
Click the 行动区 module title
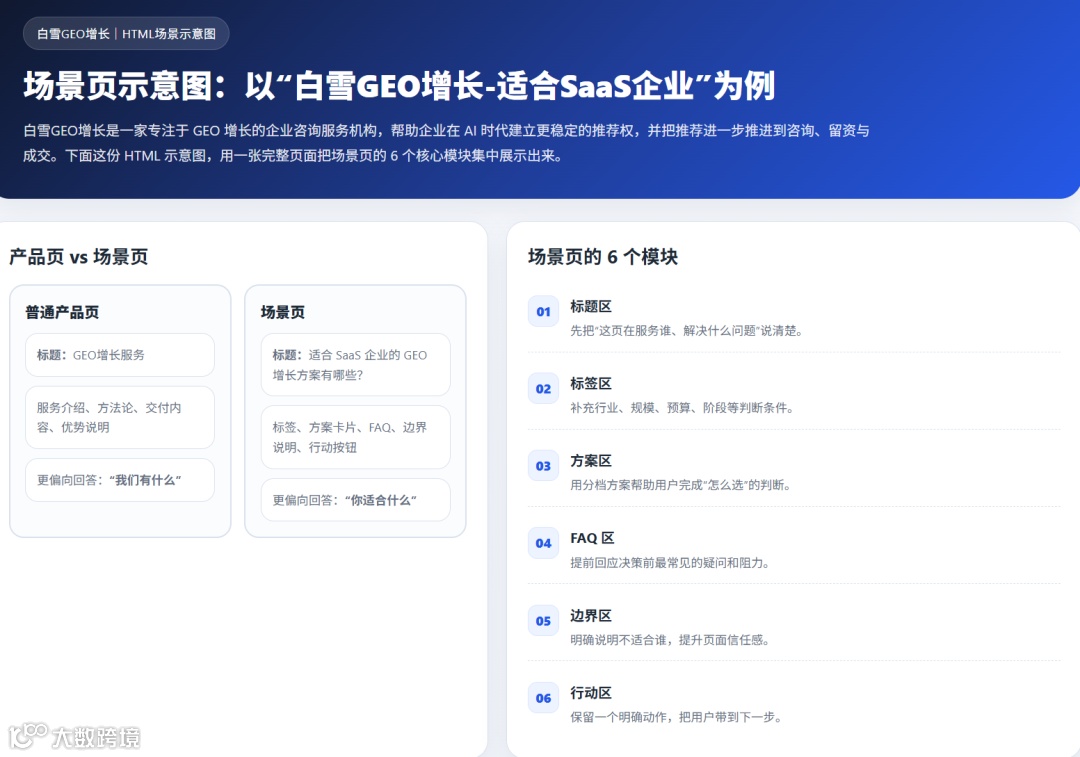click(x=591, y=693)
